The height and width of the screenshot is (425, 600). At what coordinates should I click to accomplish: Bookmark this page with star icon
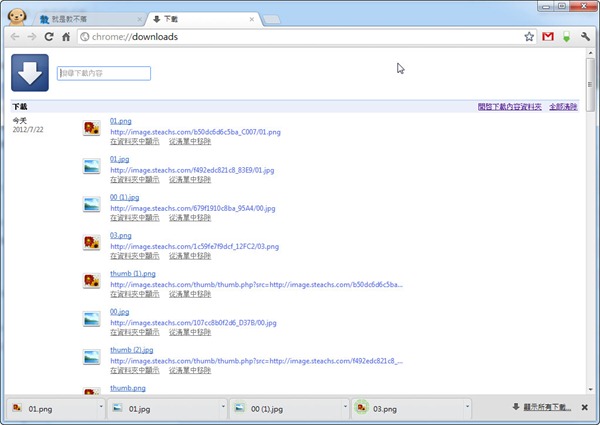(x=529, y=37)
